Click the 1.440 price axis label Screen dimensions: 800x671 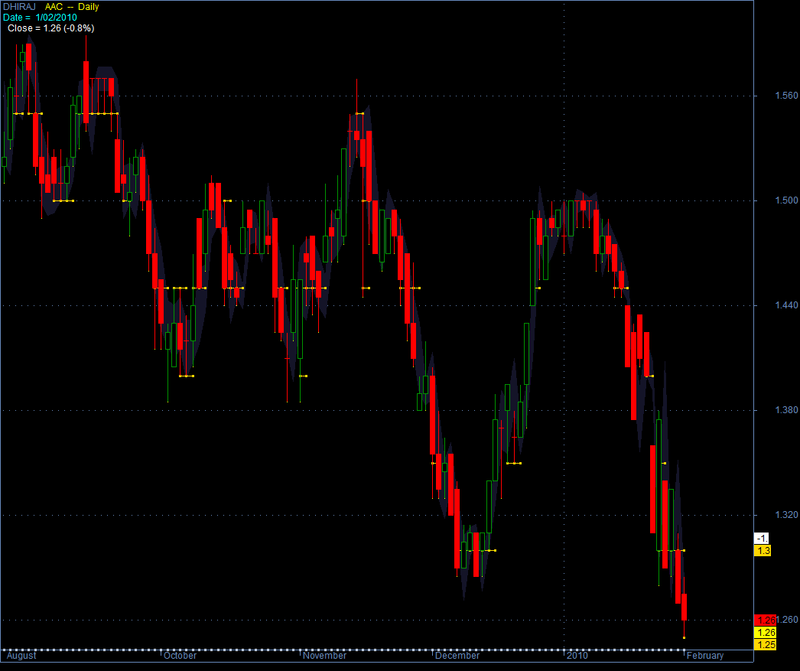786,306
